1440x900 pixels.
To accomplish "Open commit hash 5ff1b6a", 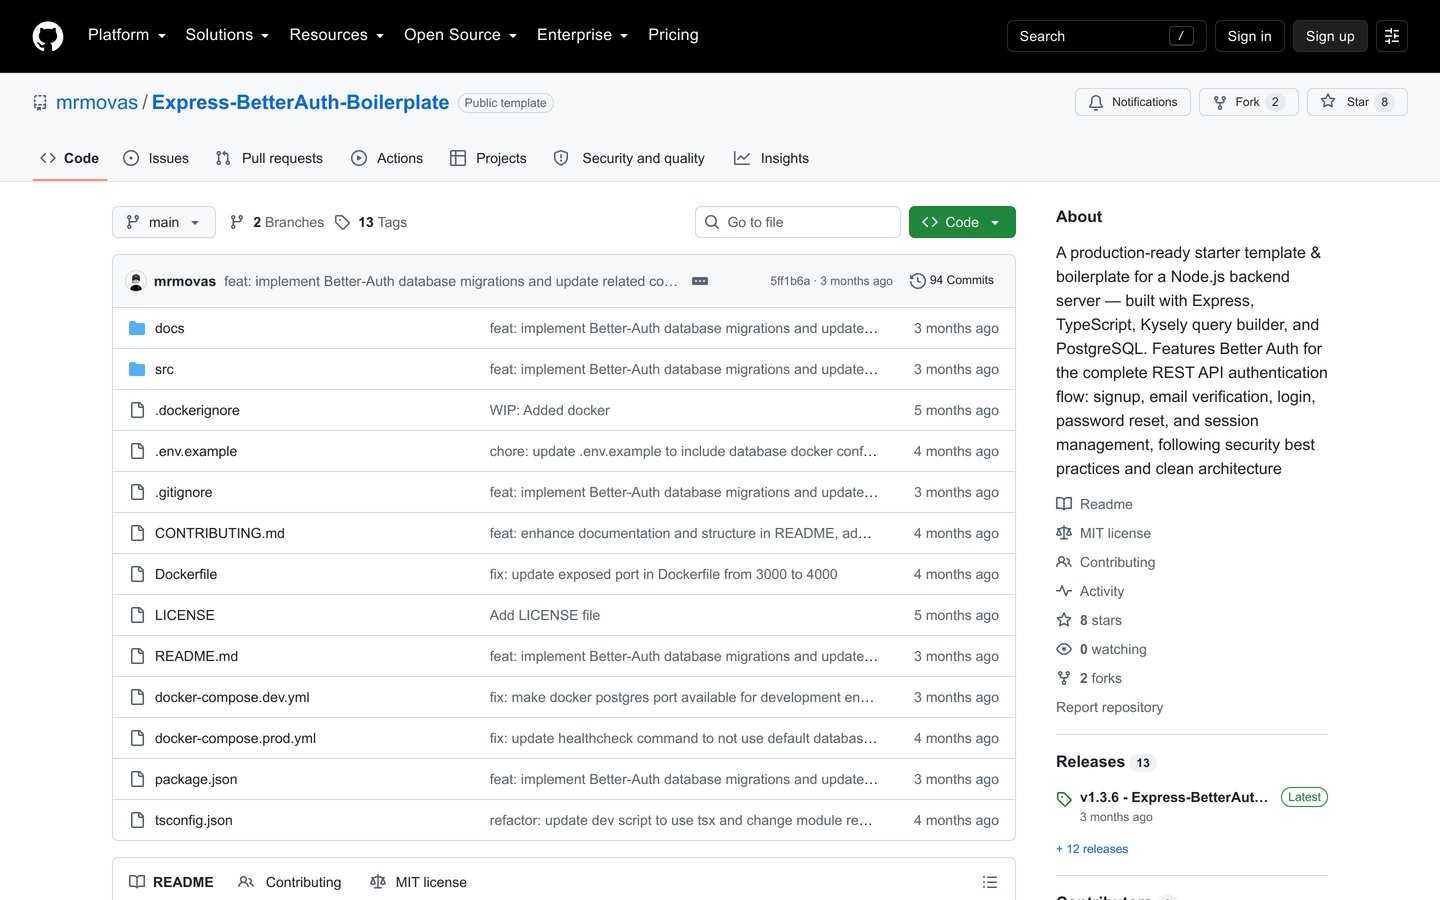I will click(790, 281).
